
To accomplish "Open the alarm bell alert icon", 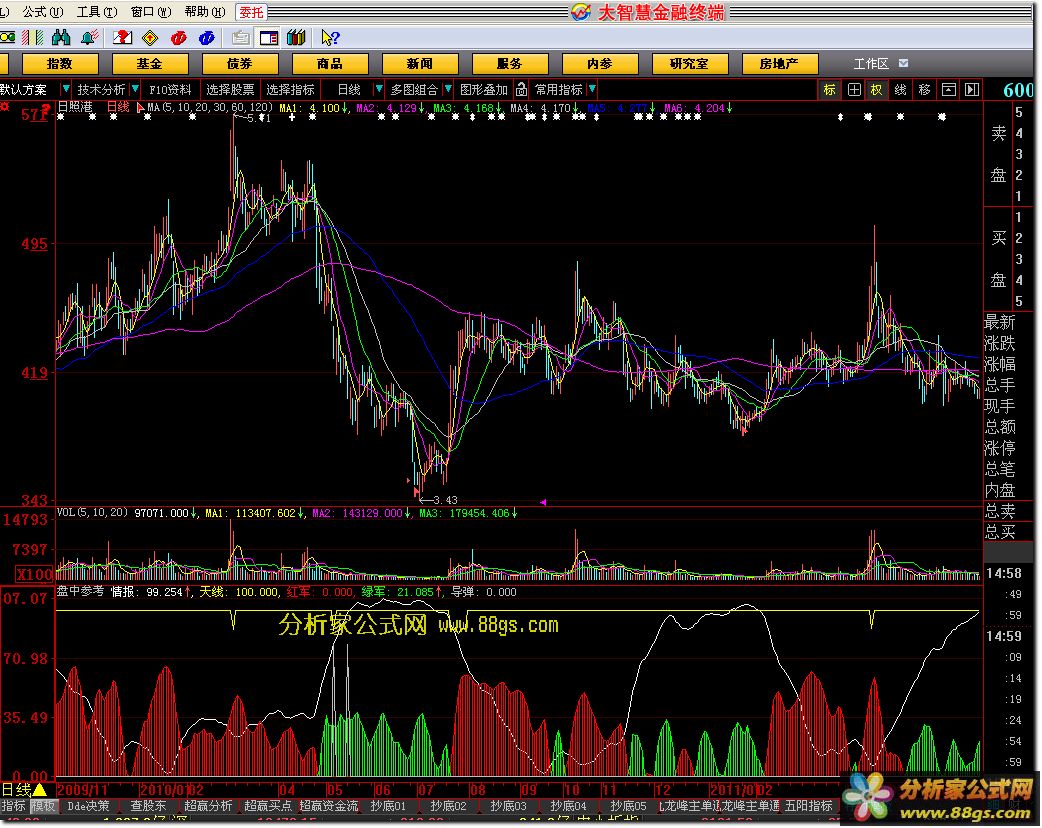I will tap(89, 37).
